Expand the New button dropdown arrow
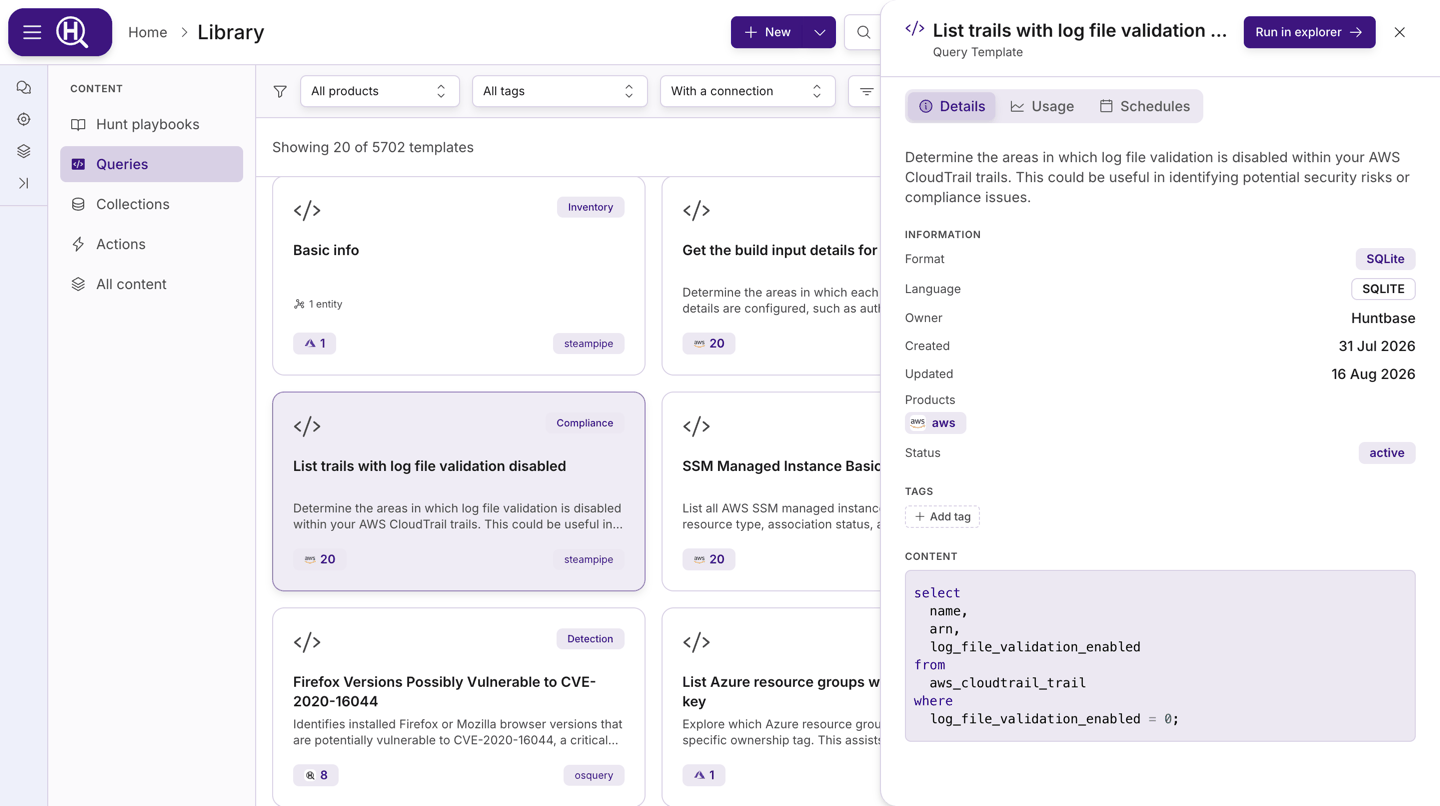The width and height of the screenshot is (1440, 806). tap(819, 32)
